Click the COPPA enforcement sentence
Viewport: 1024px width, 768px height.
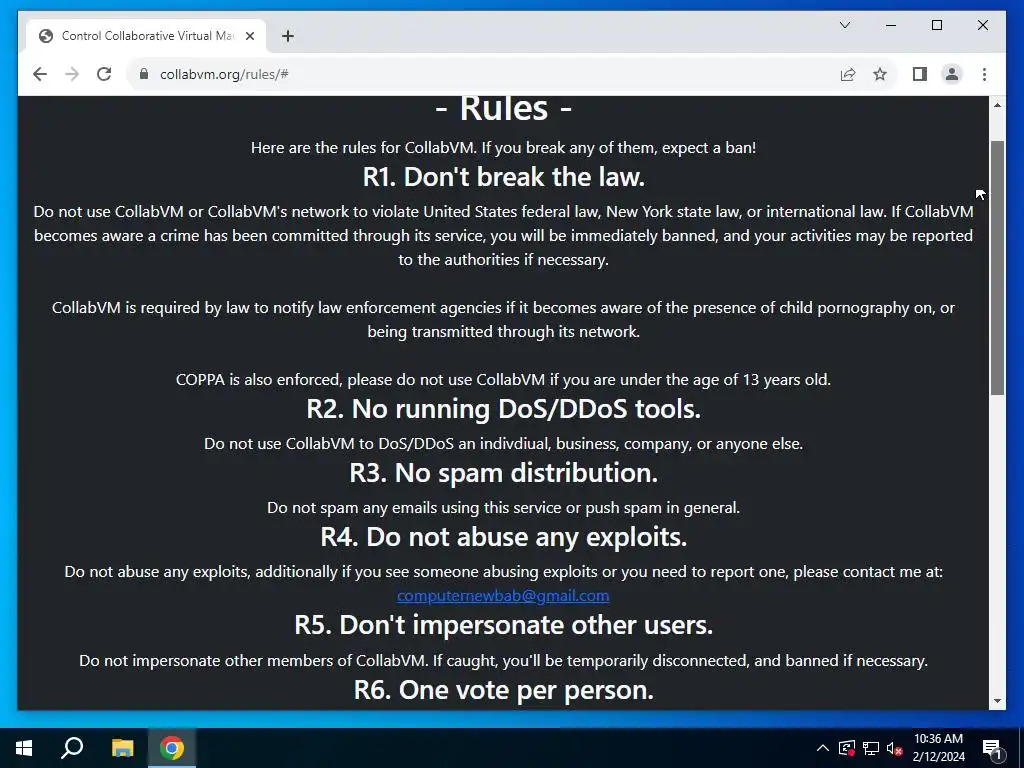[504, 379]
